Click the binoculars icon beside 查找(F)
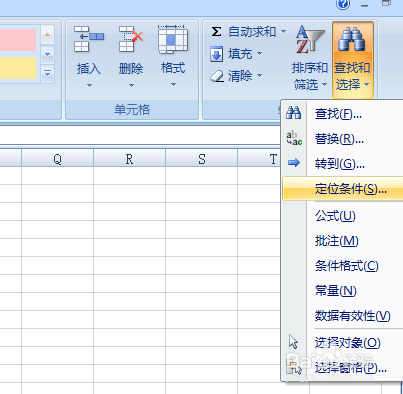 294,113
